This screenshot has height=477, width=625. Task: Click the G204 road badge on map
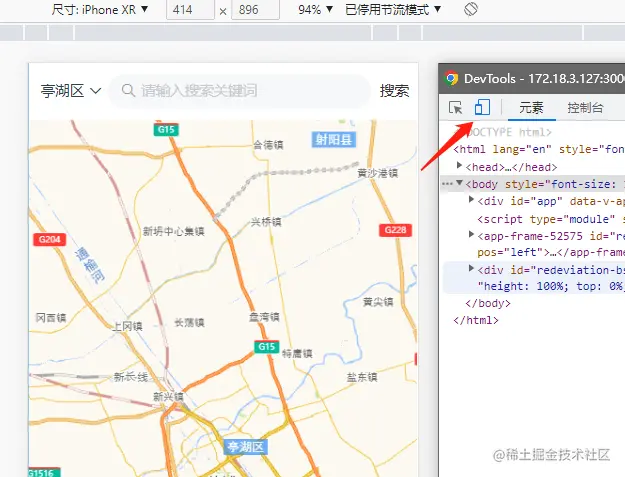pyautogui.click(x=49, y=239)
